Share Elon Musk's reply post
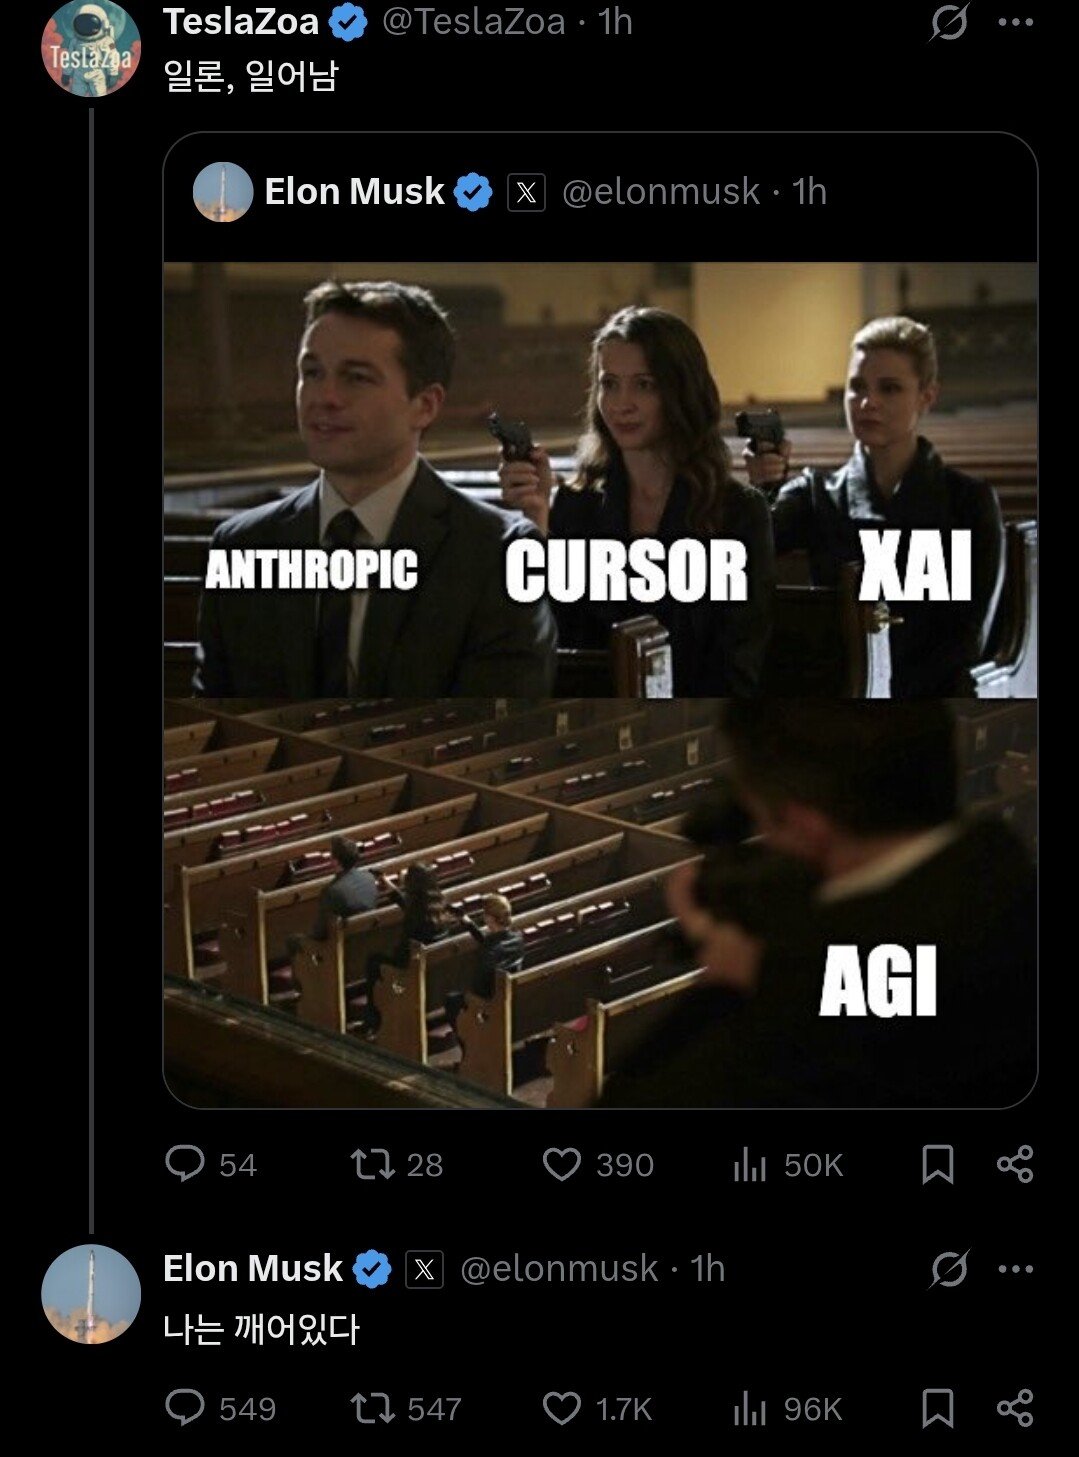Viewport: 1079px width, 1457px height. pyautogui.click(x=1015, y=1408)
